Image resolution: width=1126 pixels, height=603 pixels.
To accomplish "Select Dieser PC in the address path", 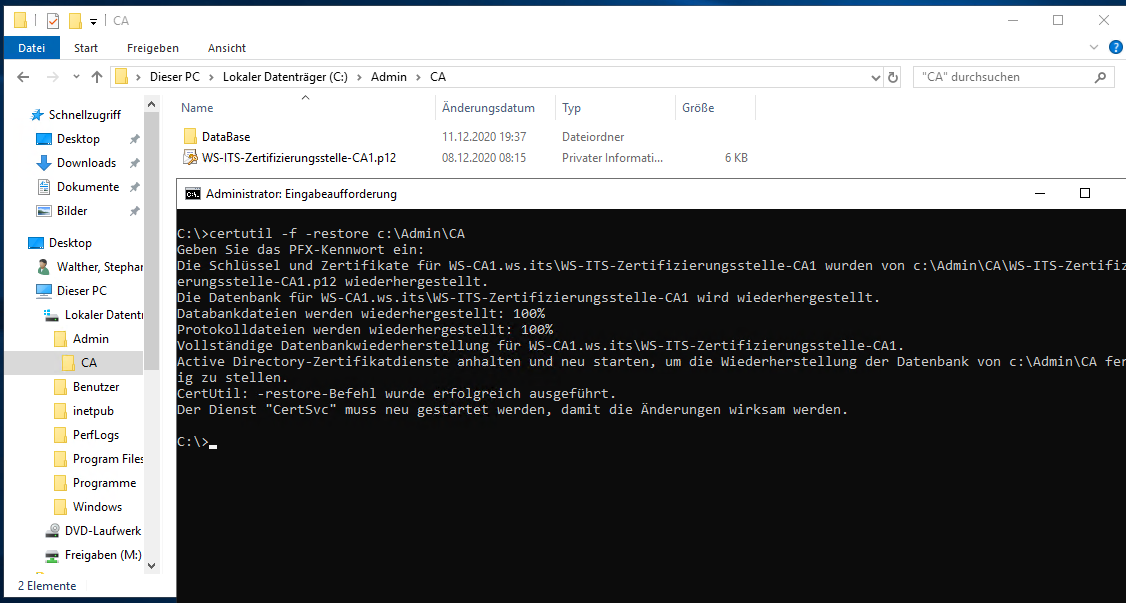I will [x=175, y=77].
